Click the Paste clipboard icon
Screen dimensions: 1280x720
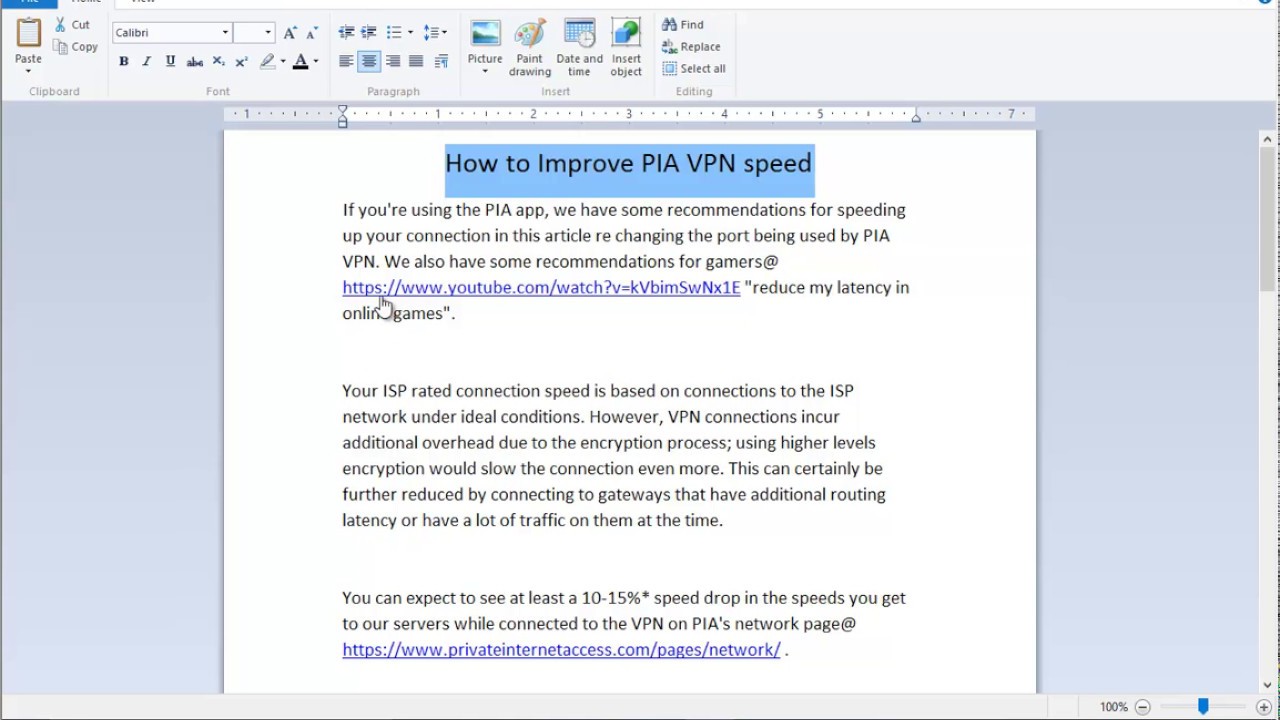[28, 32]
